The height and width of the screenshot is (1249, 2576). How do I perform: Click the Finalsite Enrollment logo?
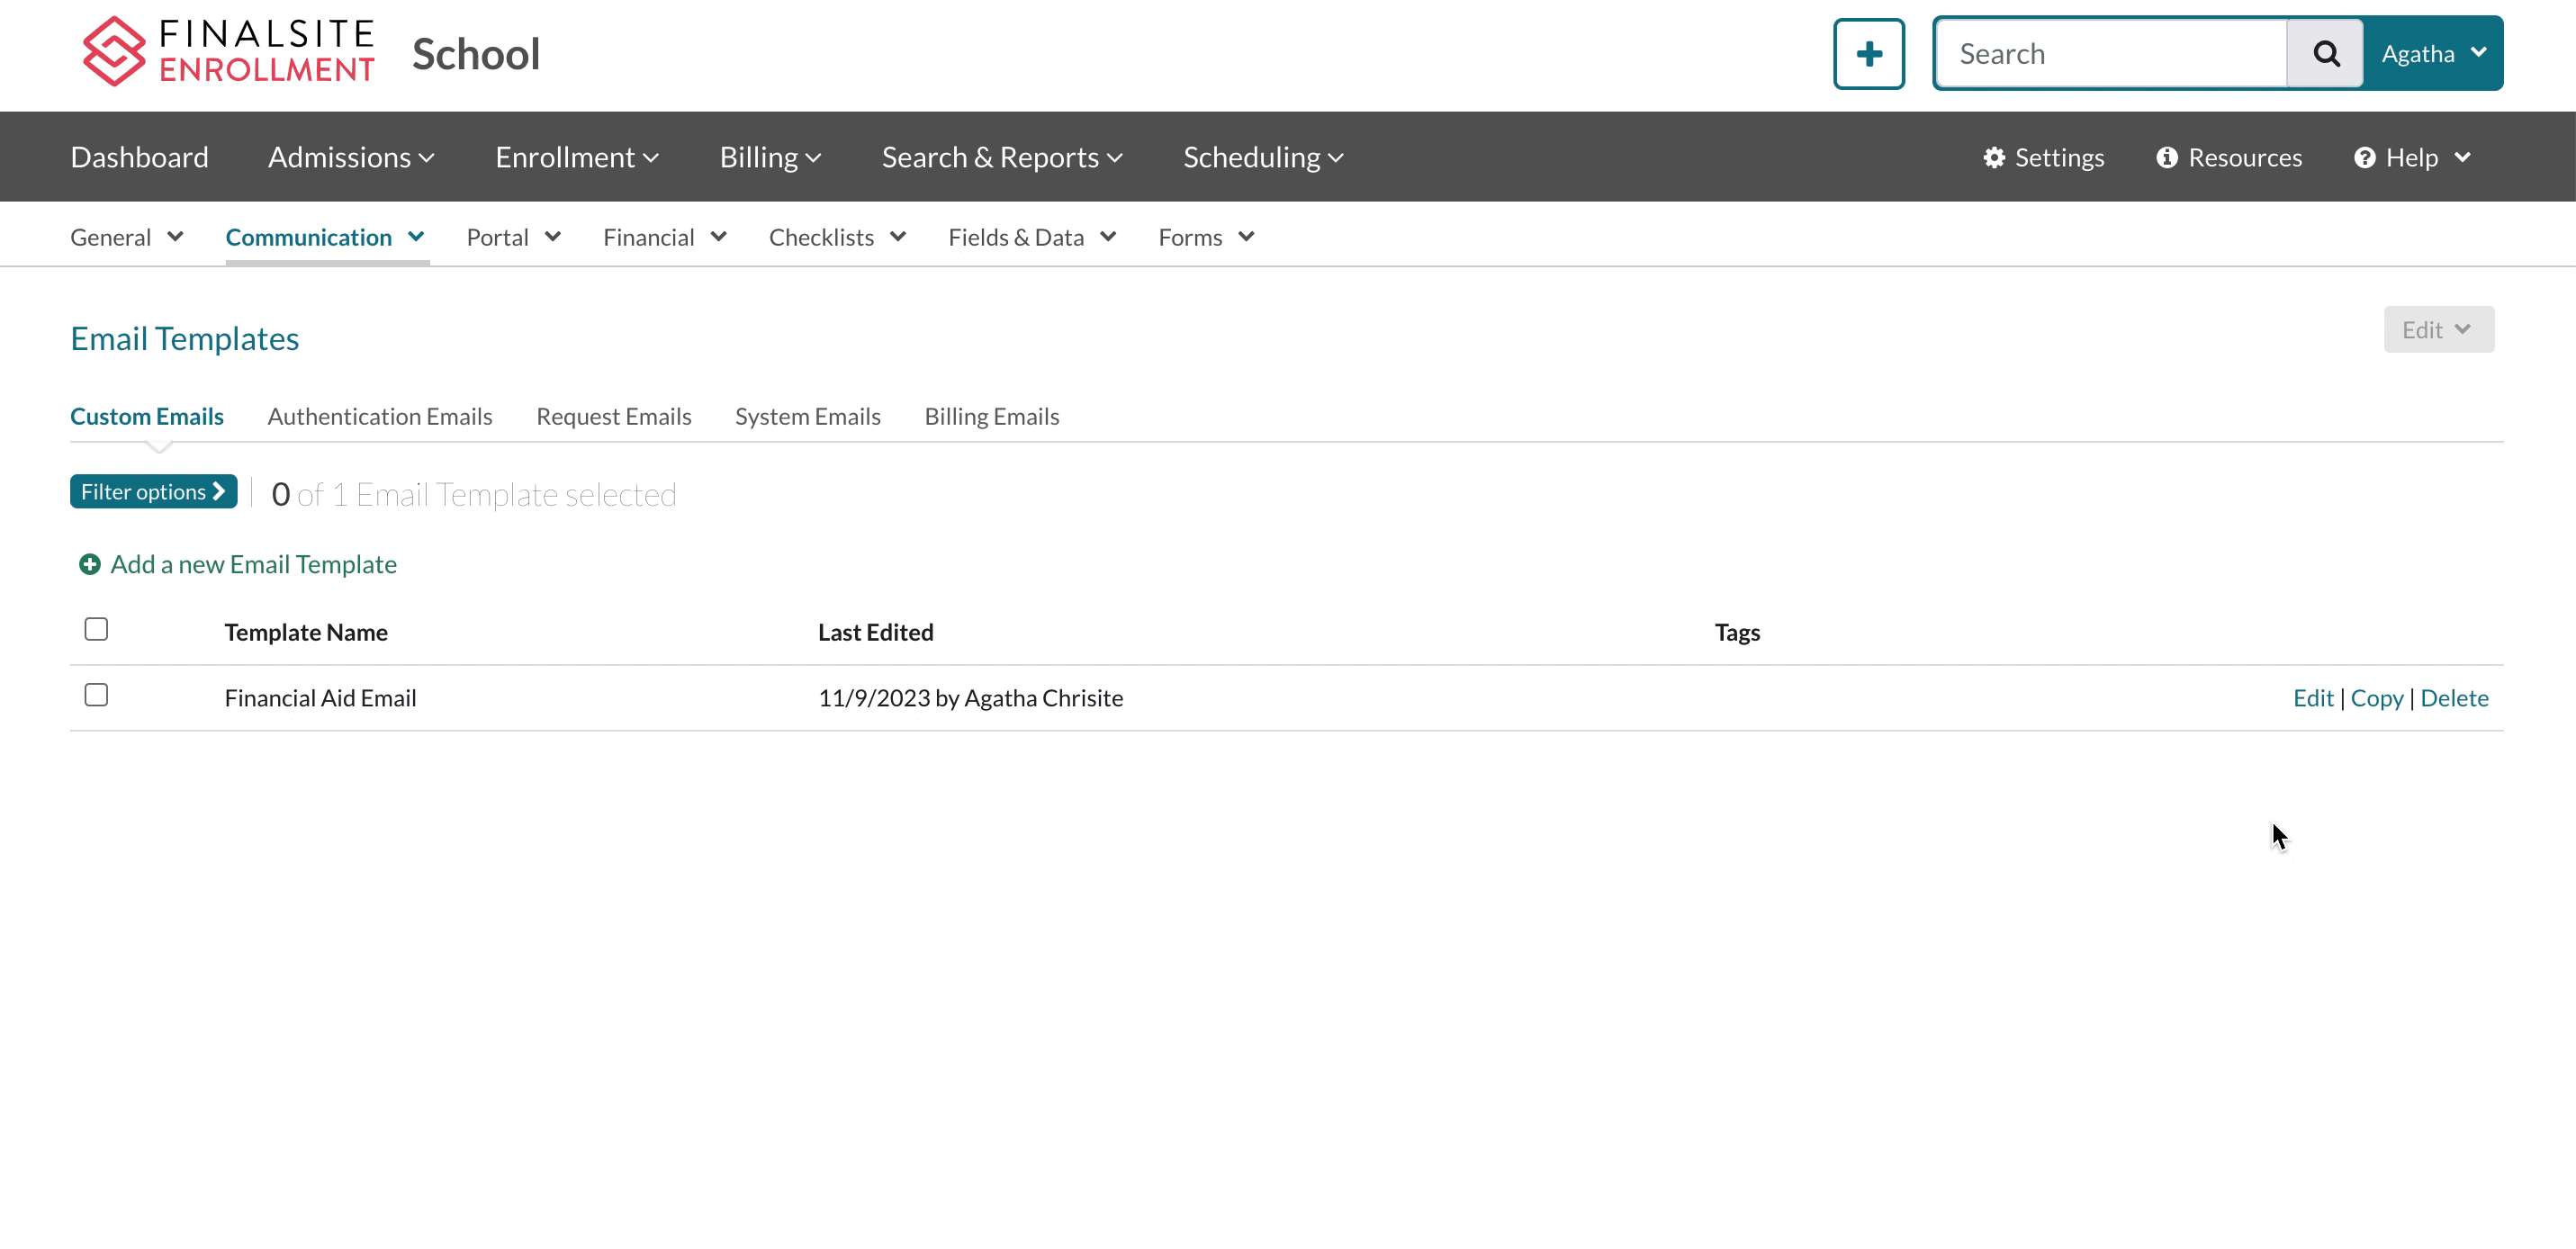click(x=228, y=52)
